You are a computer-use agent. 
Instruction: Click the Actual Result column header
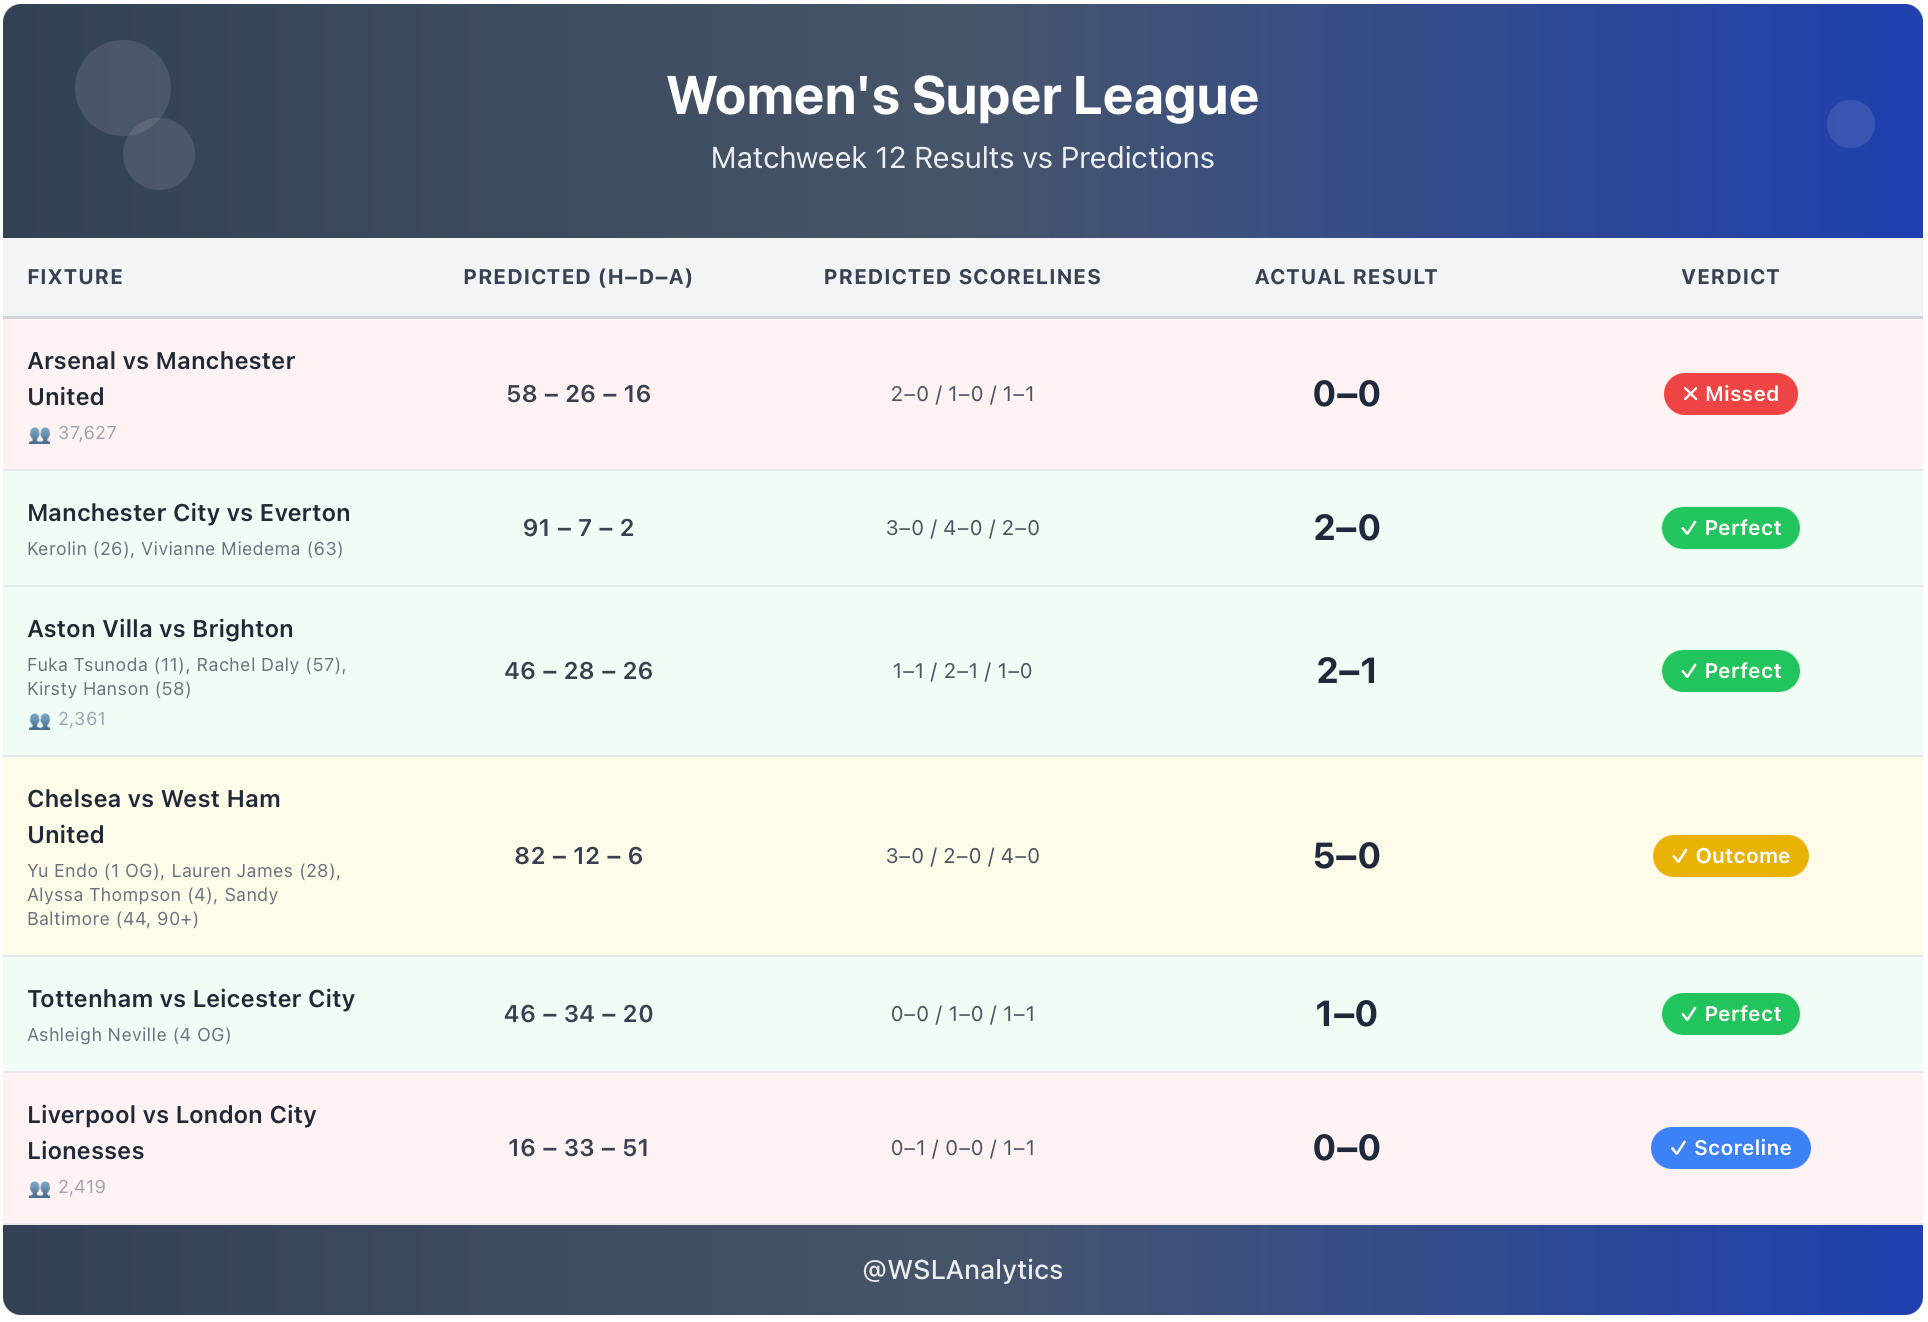pos(1345,277)
